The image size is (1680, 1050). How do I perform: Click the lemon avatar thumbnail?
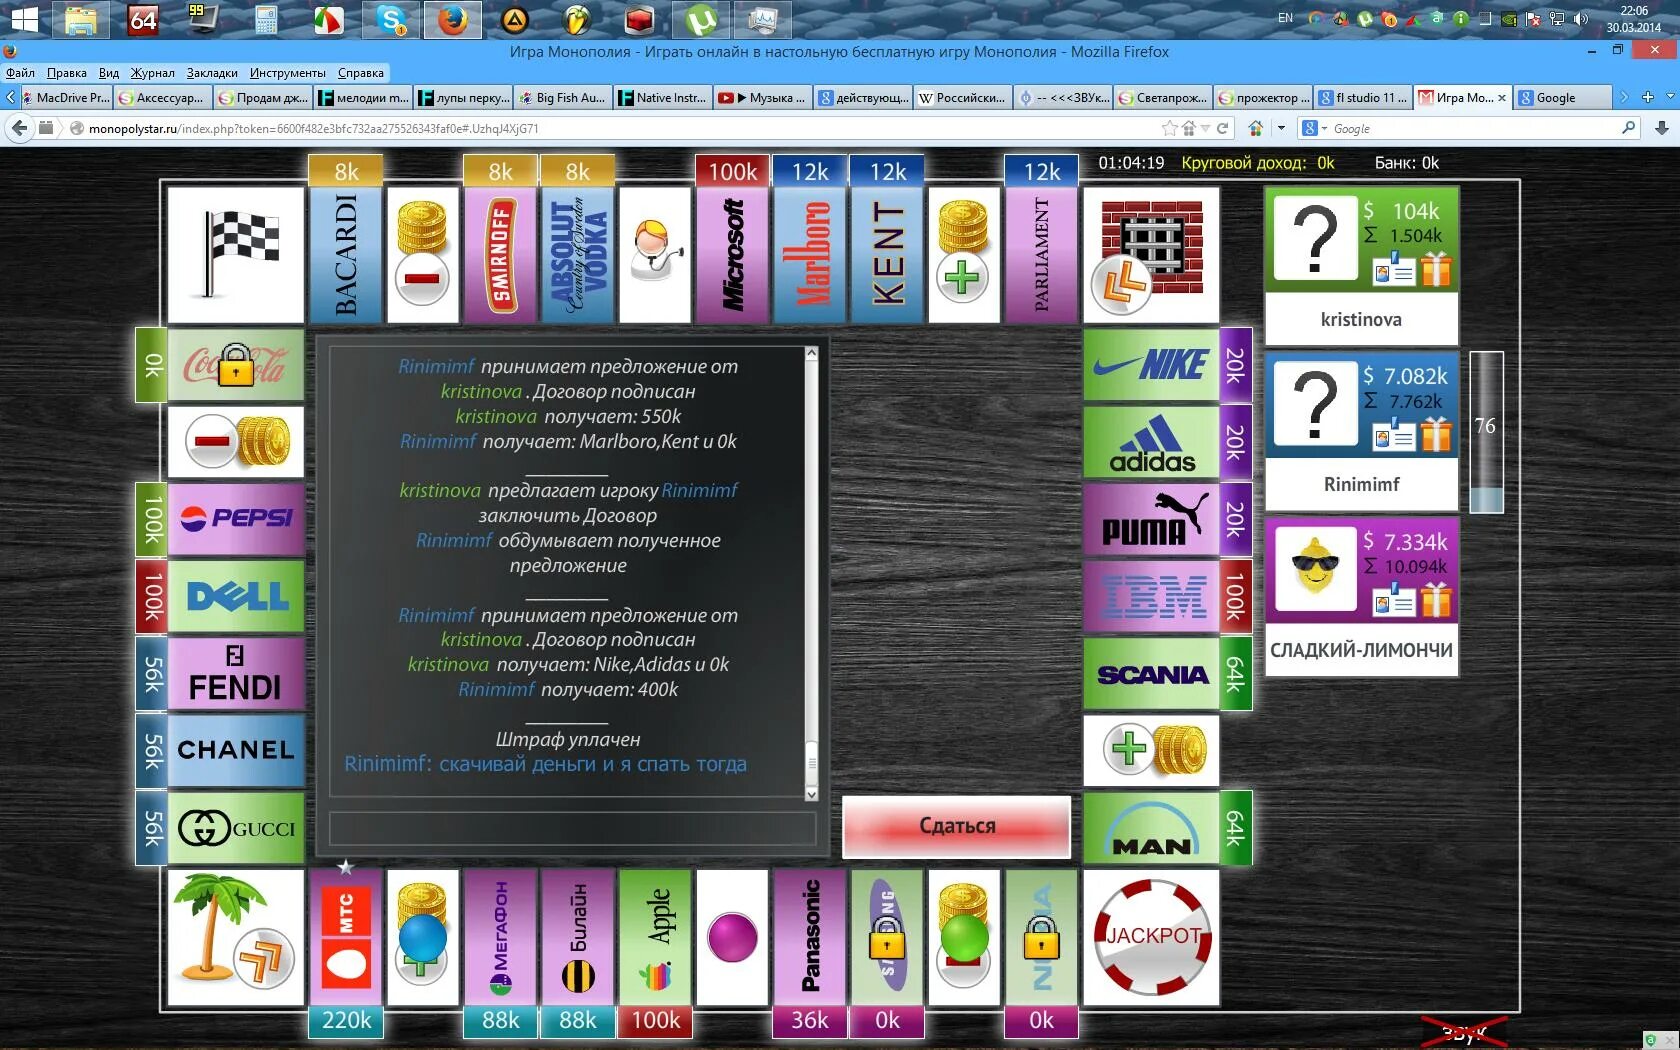click(x=1315, y=569)
